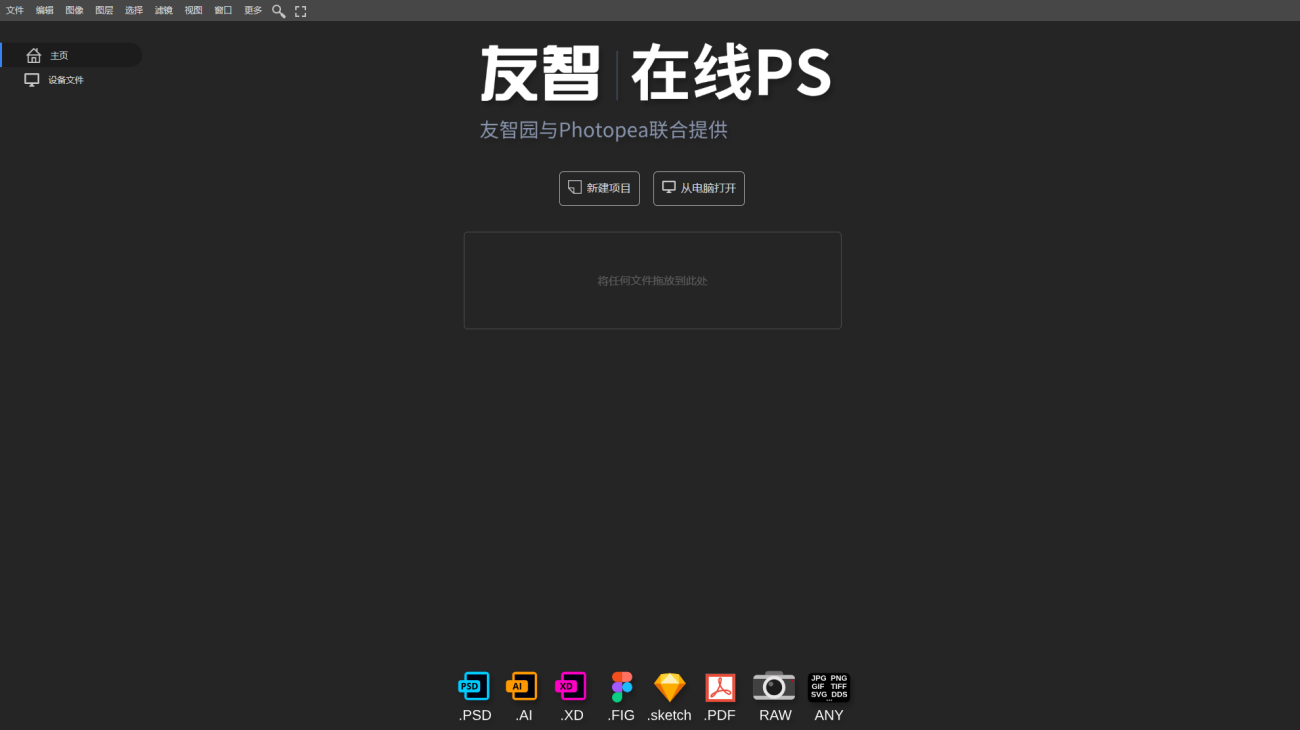Open the search magnifier in the top bar
Viewport: 1300px width, 730px height.
[x=278, y=10]
